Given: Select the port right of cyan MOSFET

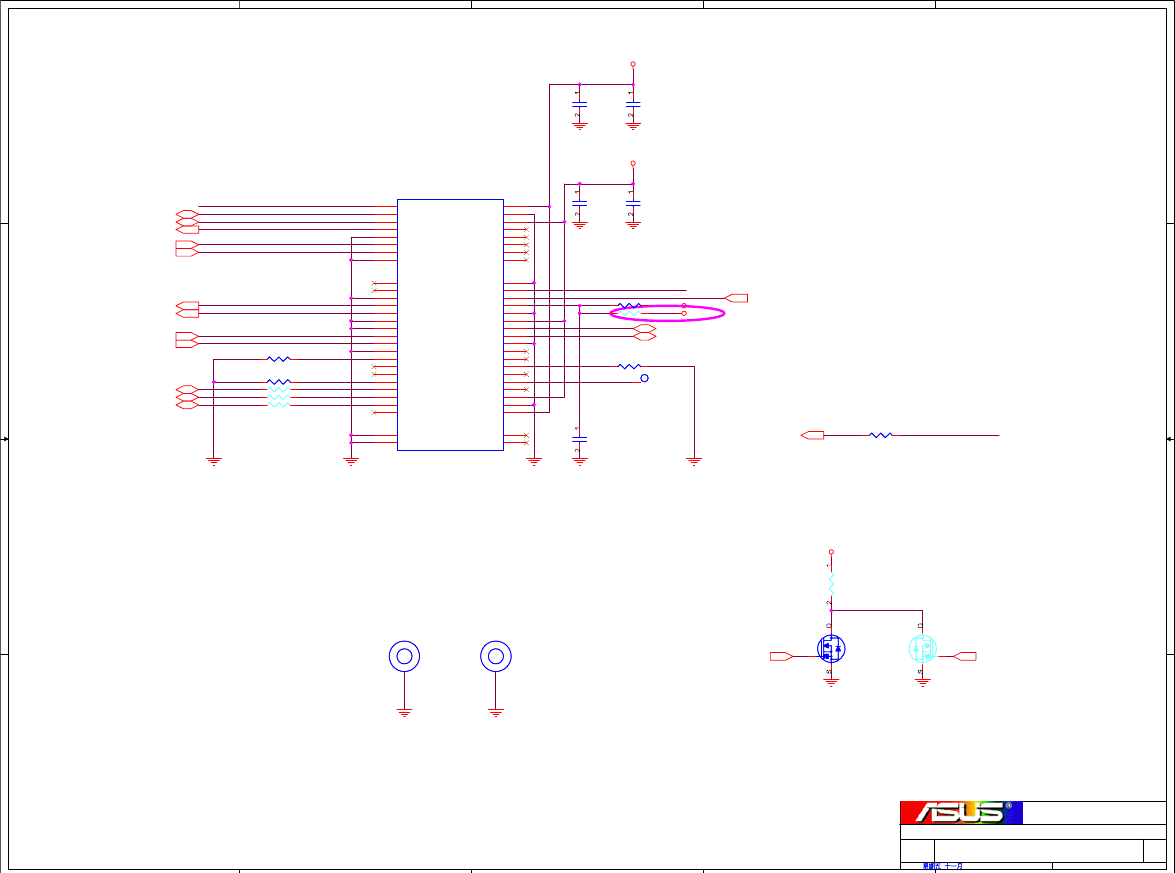Looking at the screenshot, I should (965, 656).
